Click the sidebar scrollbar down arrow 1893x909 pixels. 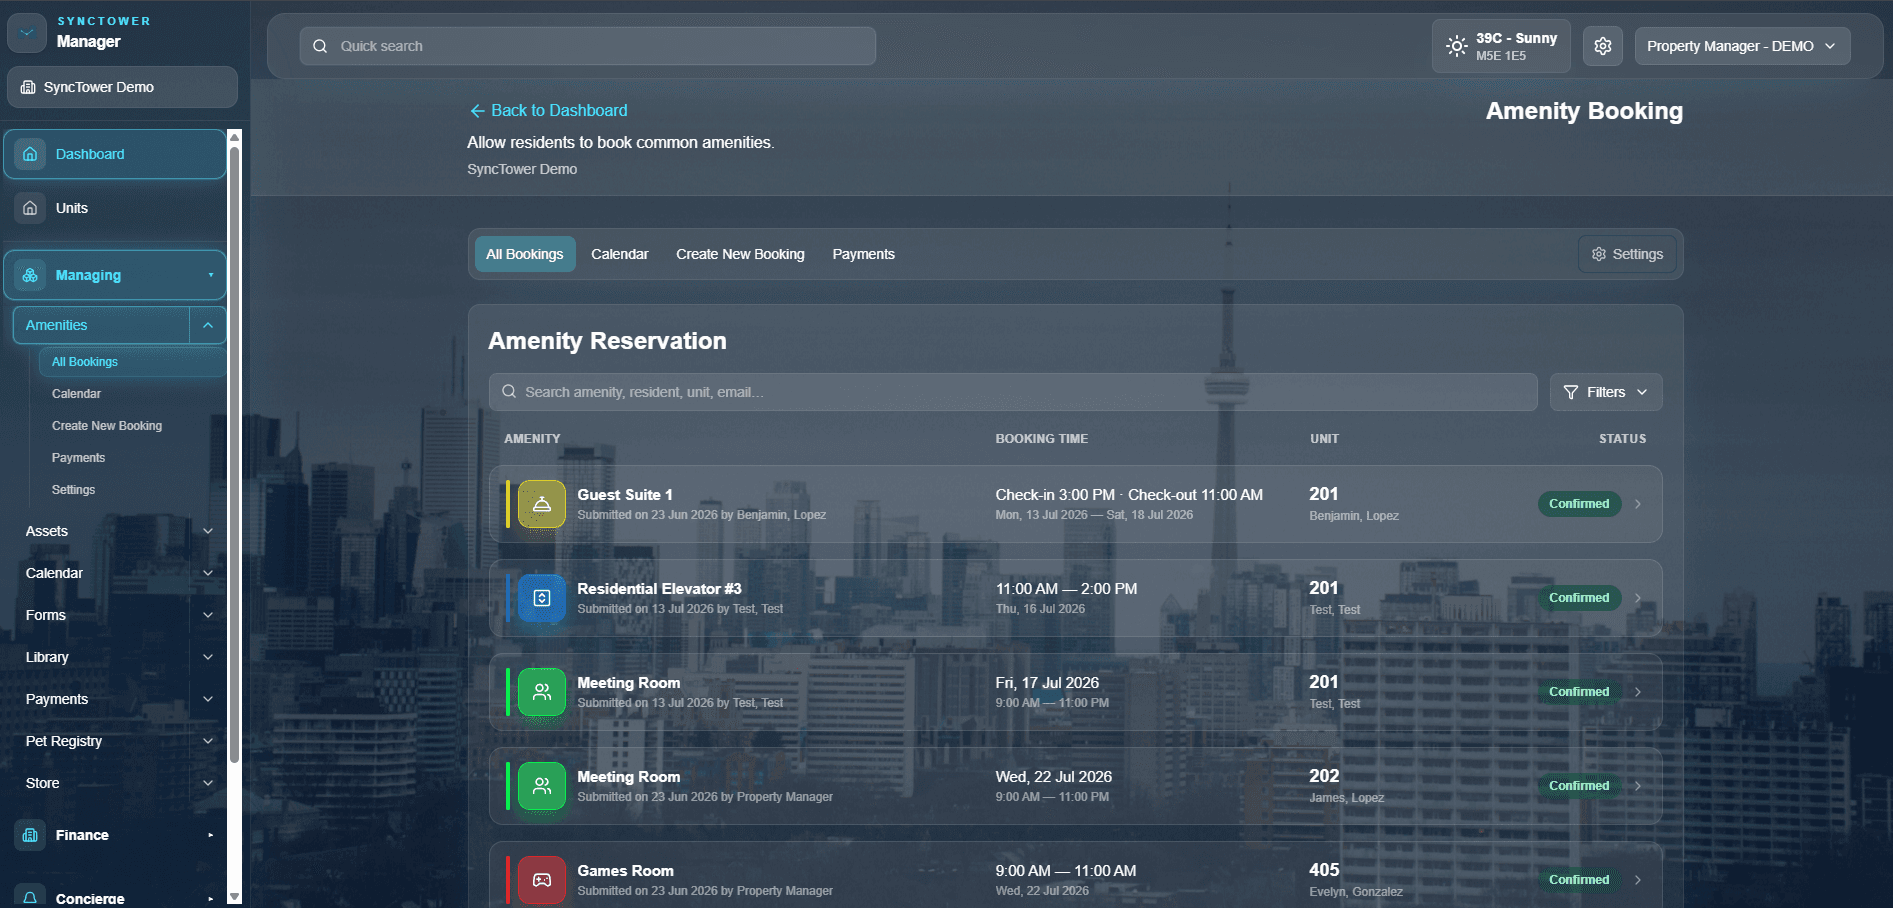[235, 897]
